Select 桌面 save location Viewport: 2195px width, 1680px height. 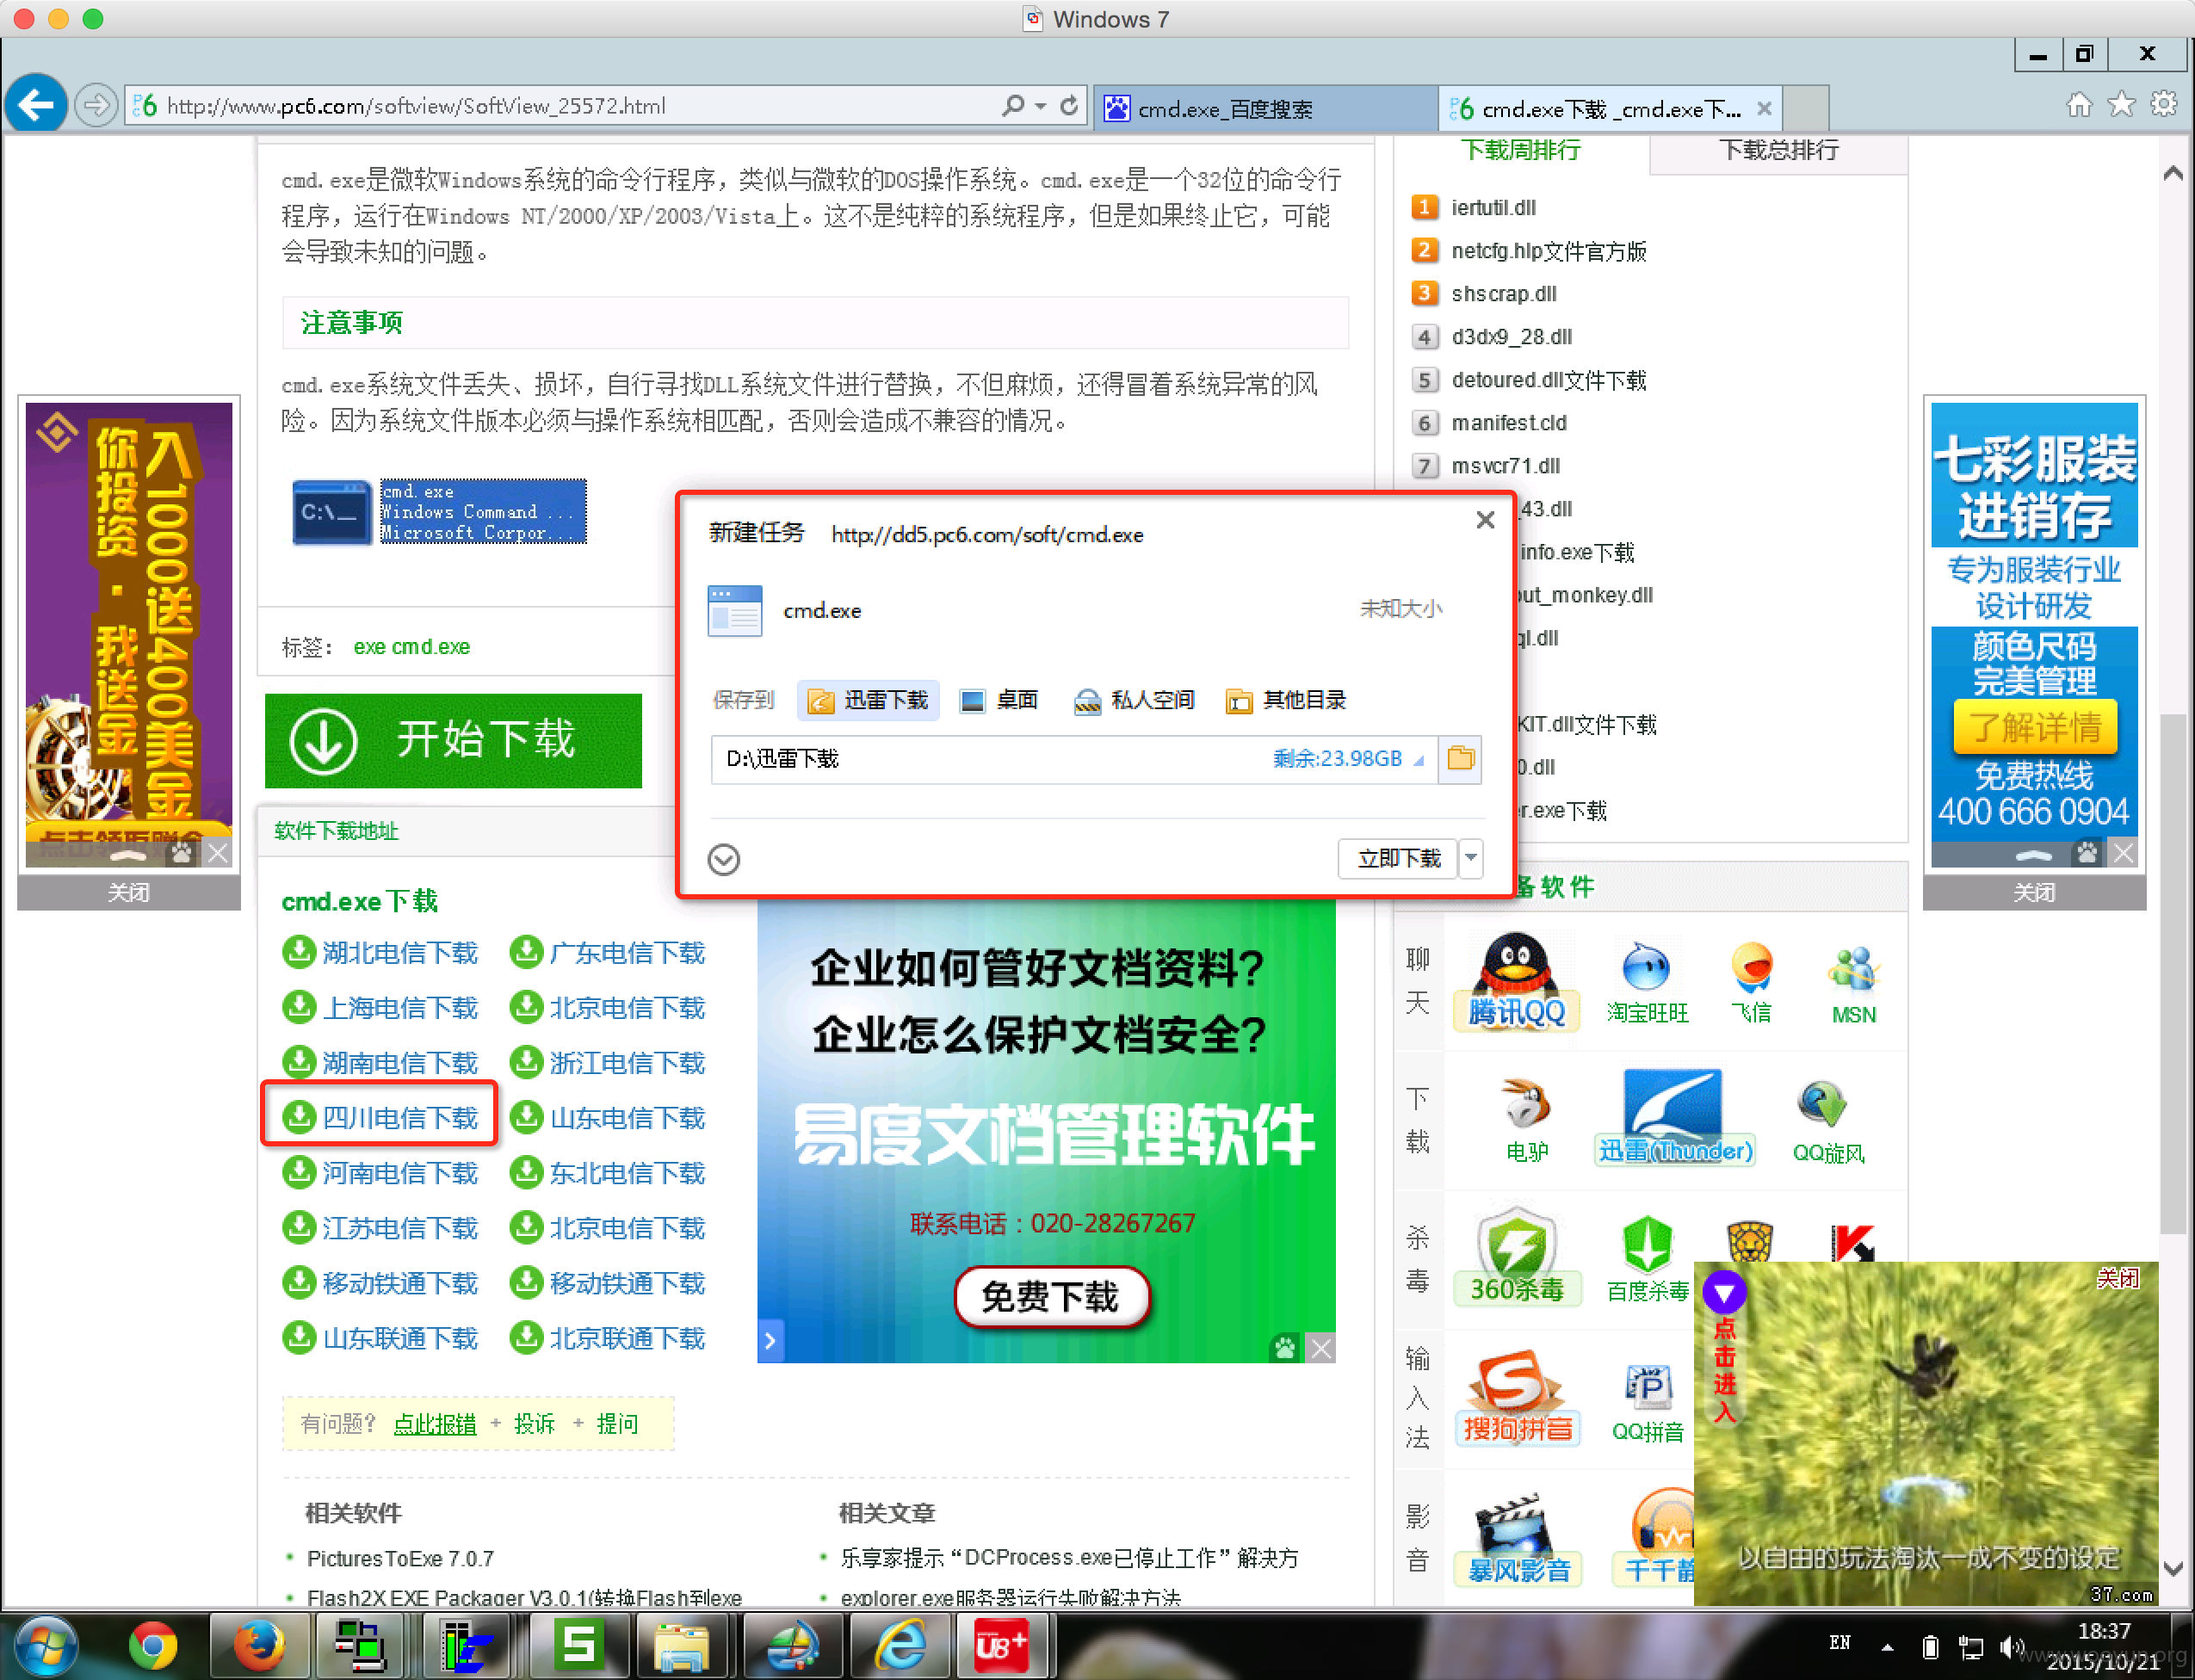click(x=999, y=700)
